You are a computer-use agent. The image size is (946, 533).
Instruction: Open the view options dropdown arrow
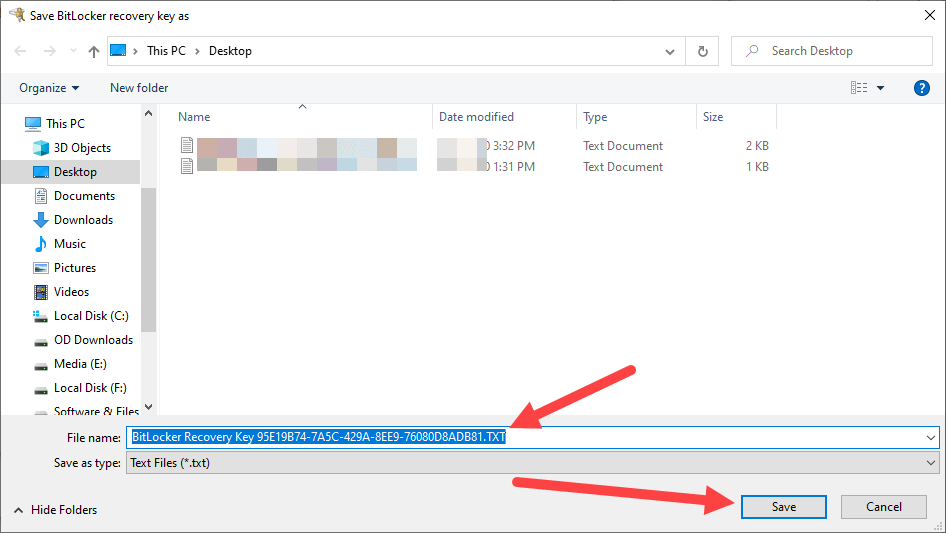coord(880,88)
